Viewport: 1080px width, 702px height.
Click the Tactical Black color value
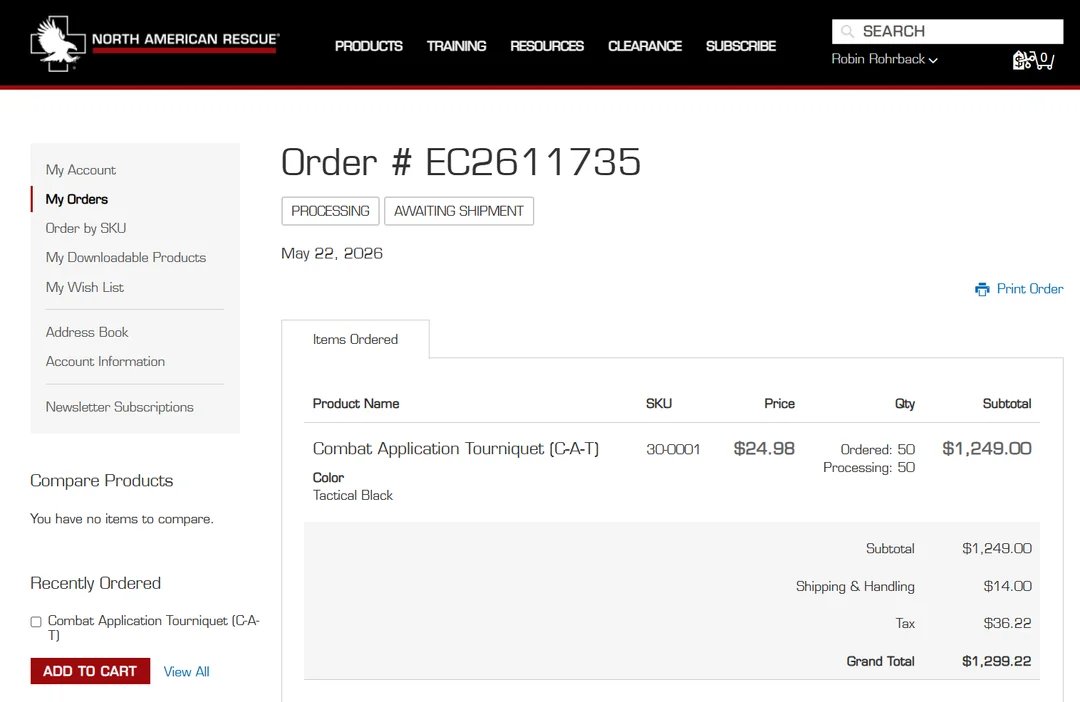click(x=353, y=495)
